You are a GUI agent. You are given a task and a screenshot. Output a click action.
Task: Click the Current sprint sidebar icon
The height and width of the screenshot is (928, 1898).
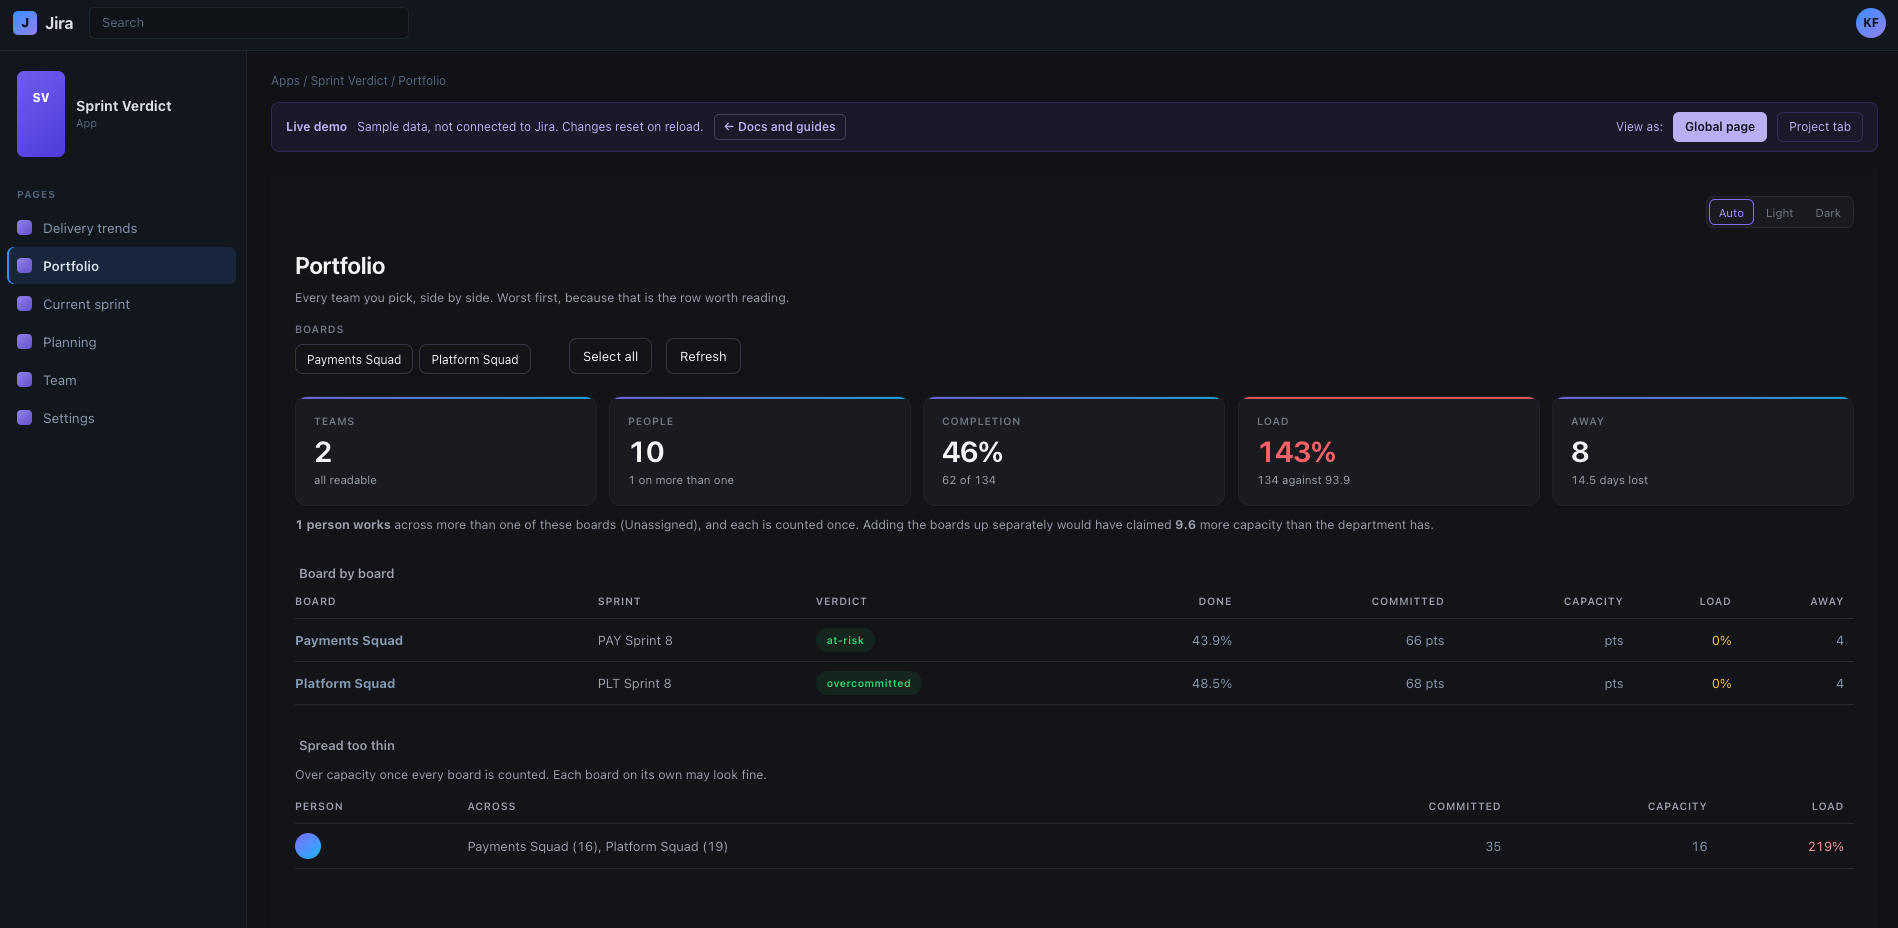25,304
